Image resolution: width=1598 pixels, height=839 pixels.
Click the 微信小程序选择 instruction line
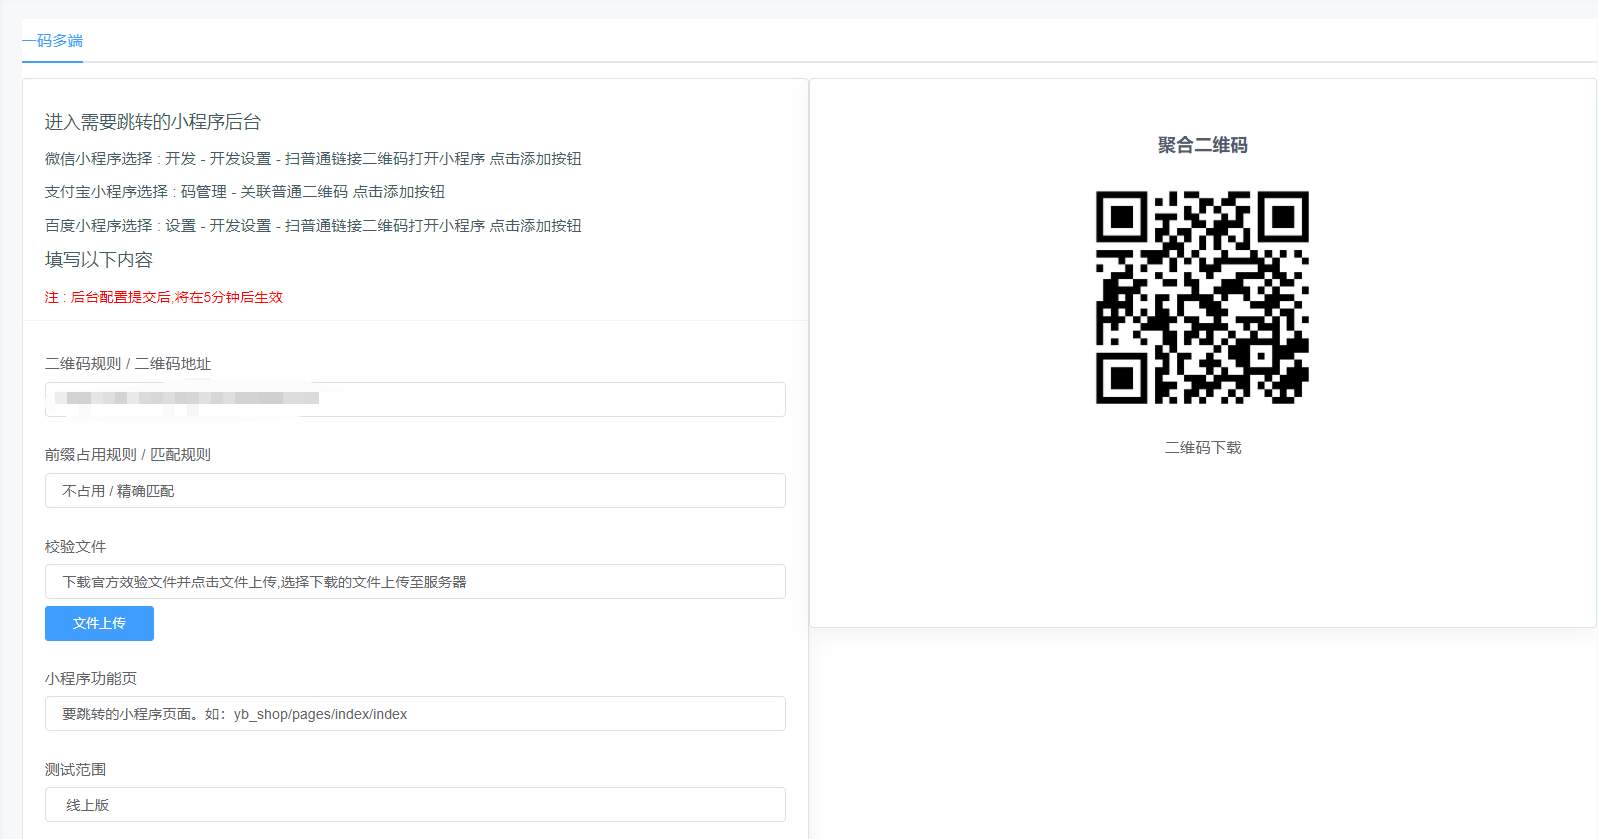coord(313,159)
